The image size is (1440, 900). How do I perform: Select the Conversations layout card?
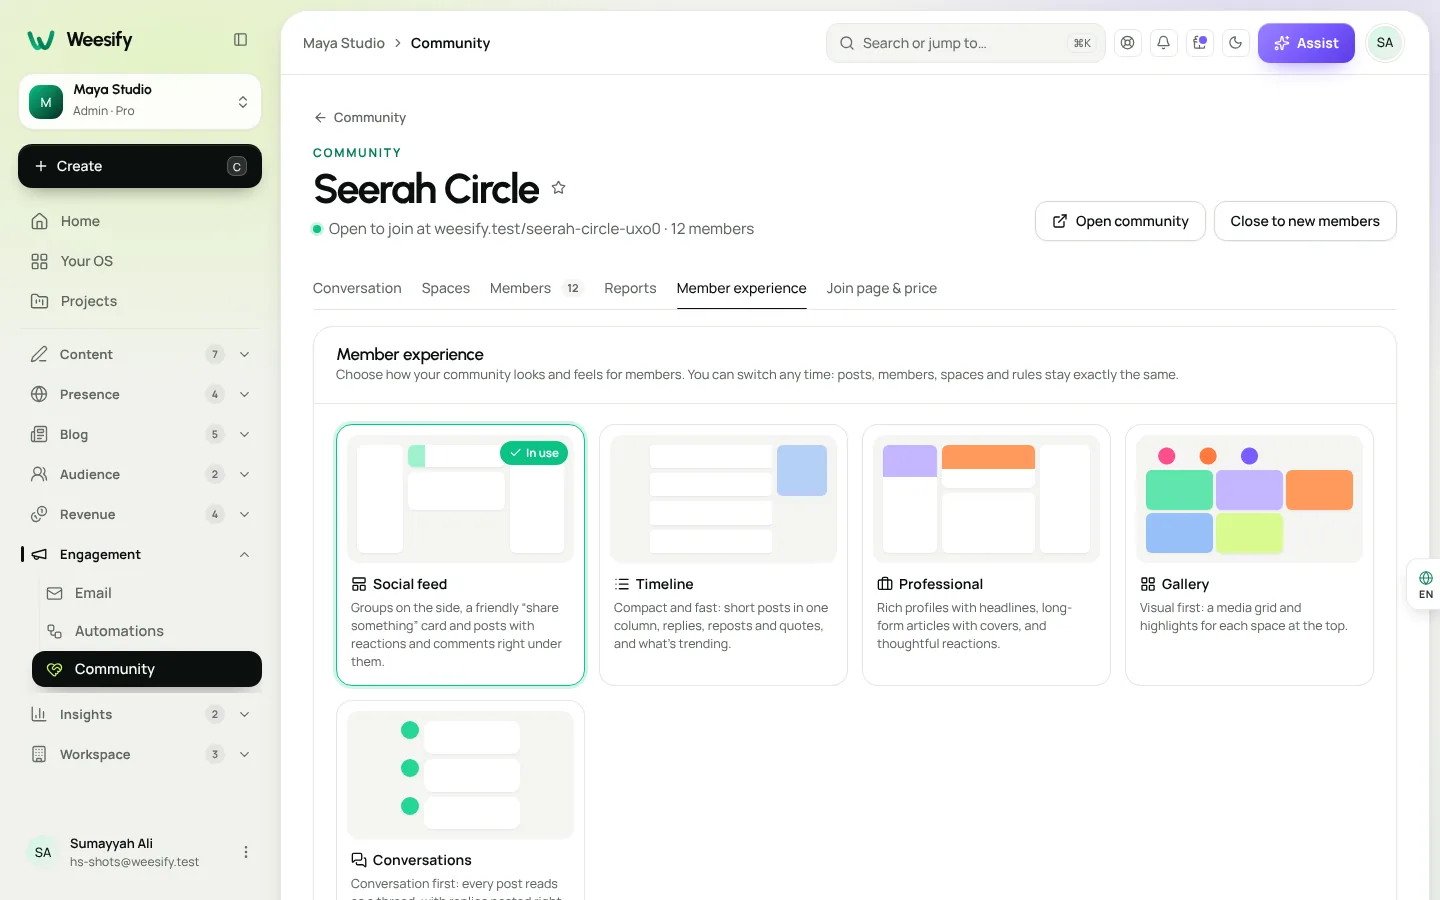click(x=460, y=801)
